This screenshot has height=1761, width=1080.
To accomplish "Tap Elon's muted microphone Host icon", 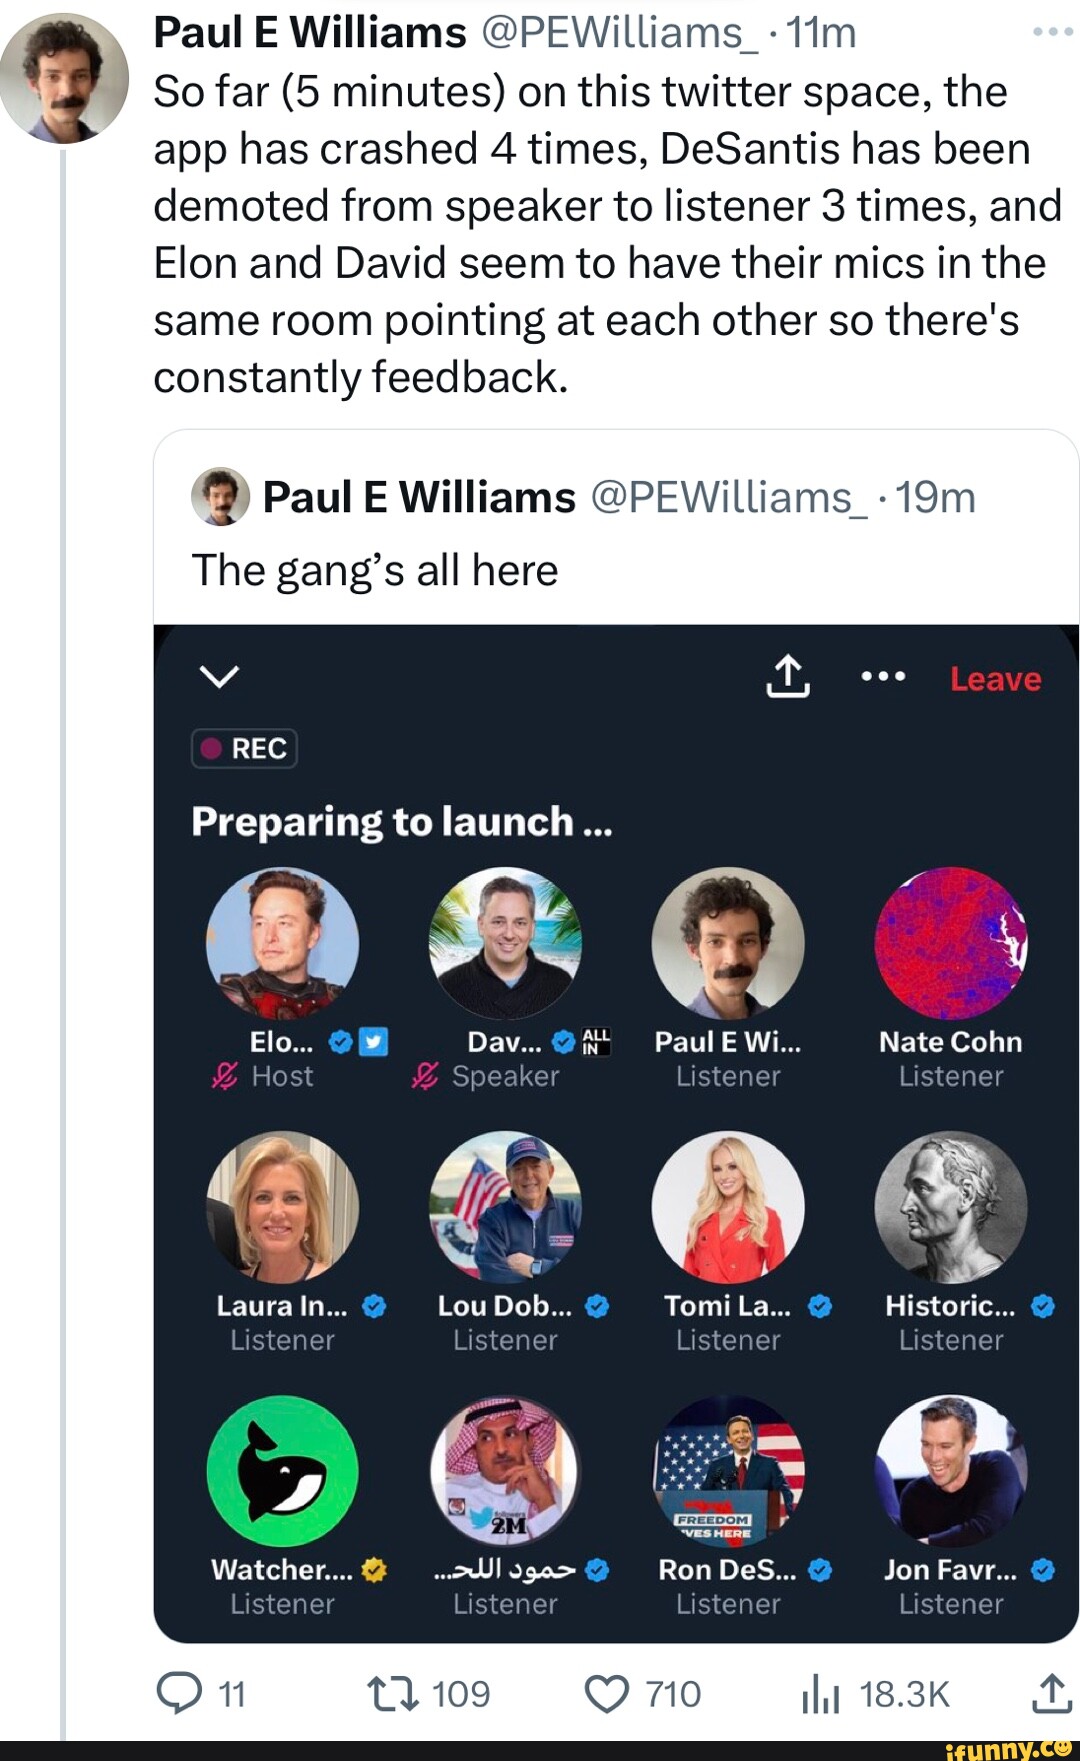I will point(225,1076).
